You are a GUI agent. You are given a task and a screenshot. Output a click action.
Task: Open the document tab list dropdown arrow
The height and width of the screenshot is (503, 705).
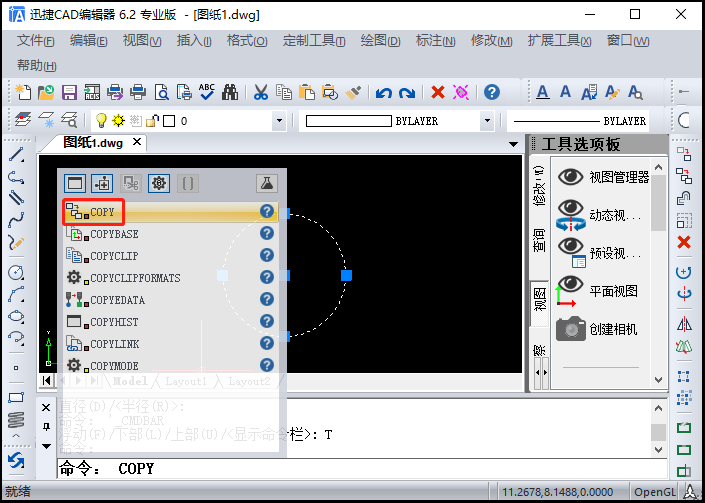tap(513, 144)
